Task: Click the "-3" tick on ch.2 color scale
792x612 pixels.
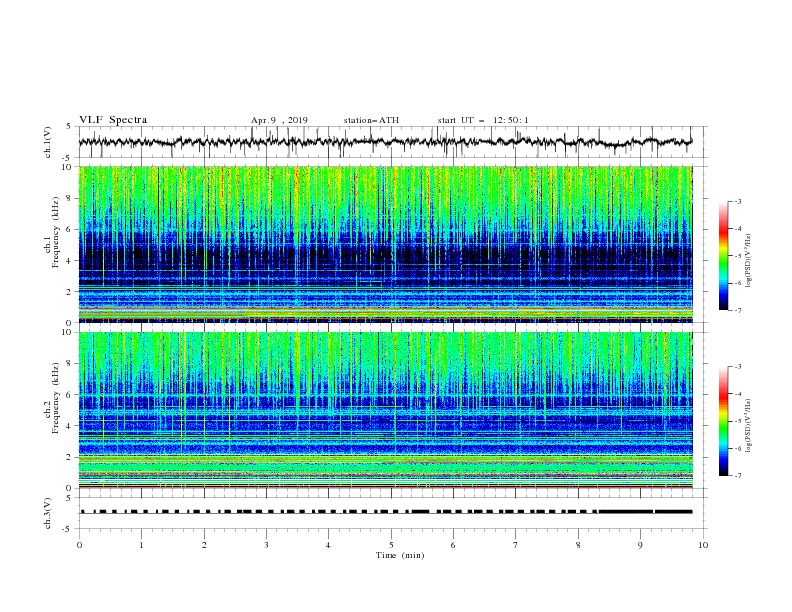Action: [737, 367]
